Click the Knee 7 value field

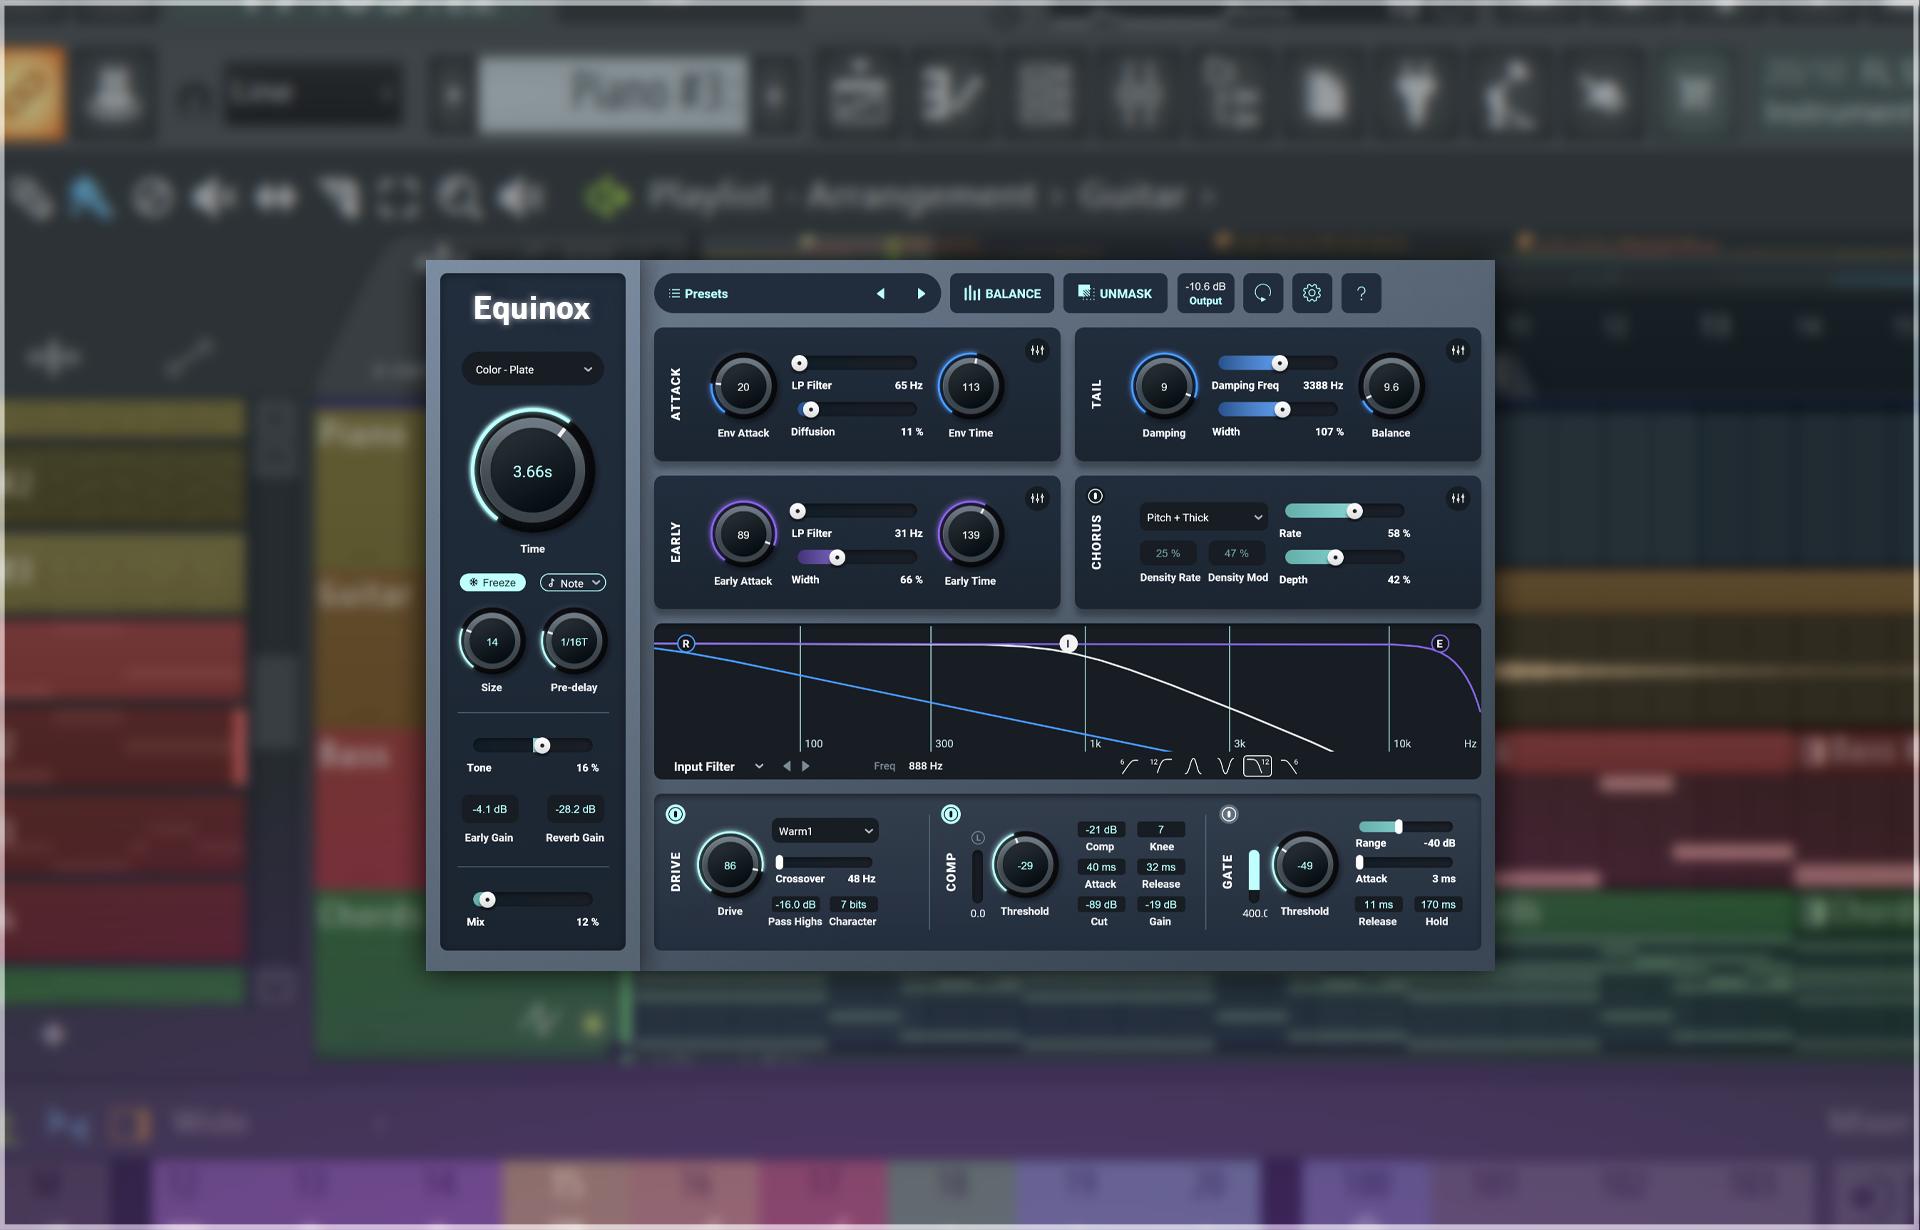(x=1161, y=829)
